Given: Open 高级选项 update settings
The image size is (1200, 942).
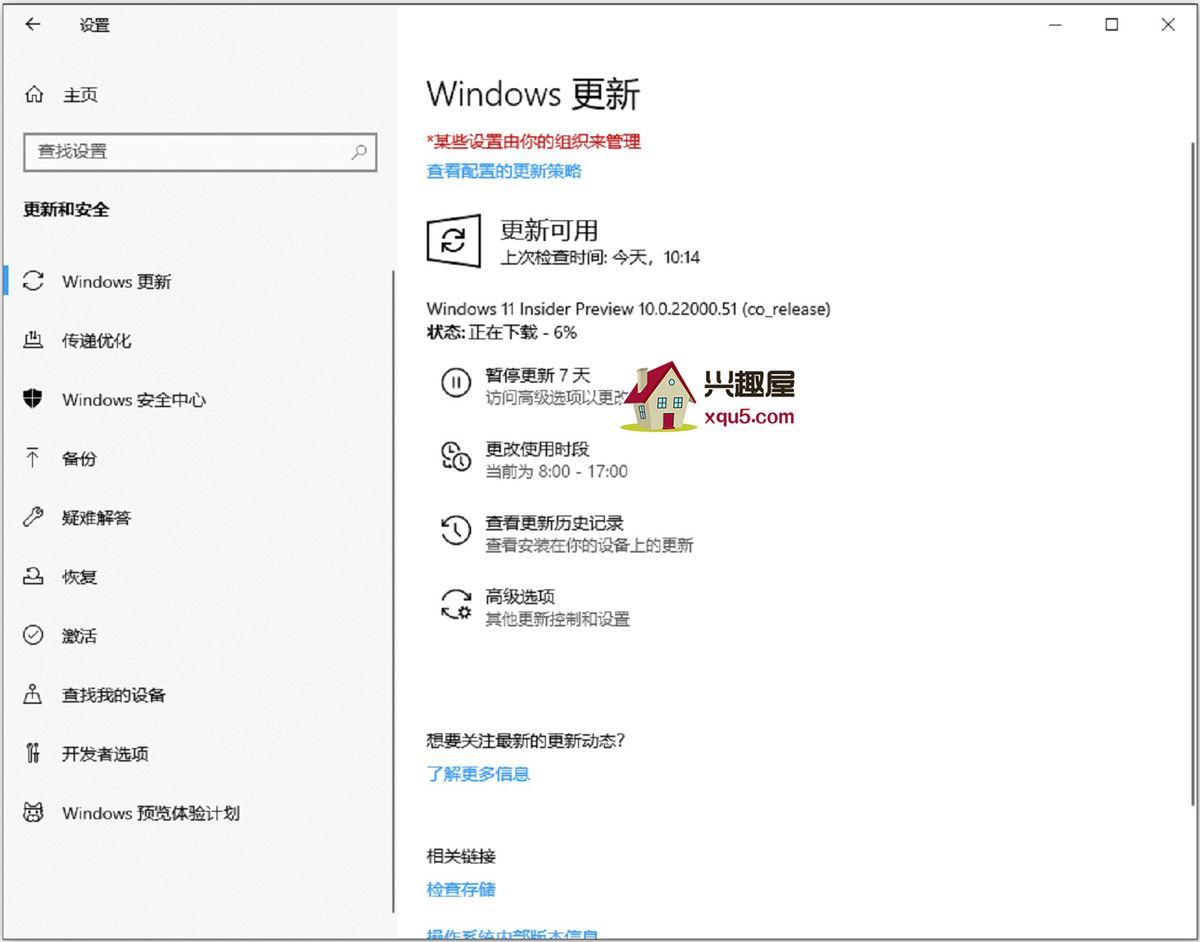Looking at the screenshot, I should tap(520, 597).
